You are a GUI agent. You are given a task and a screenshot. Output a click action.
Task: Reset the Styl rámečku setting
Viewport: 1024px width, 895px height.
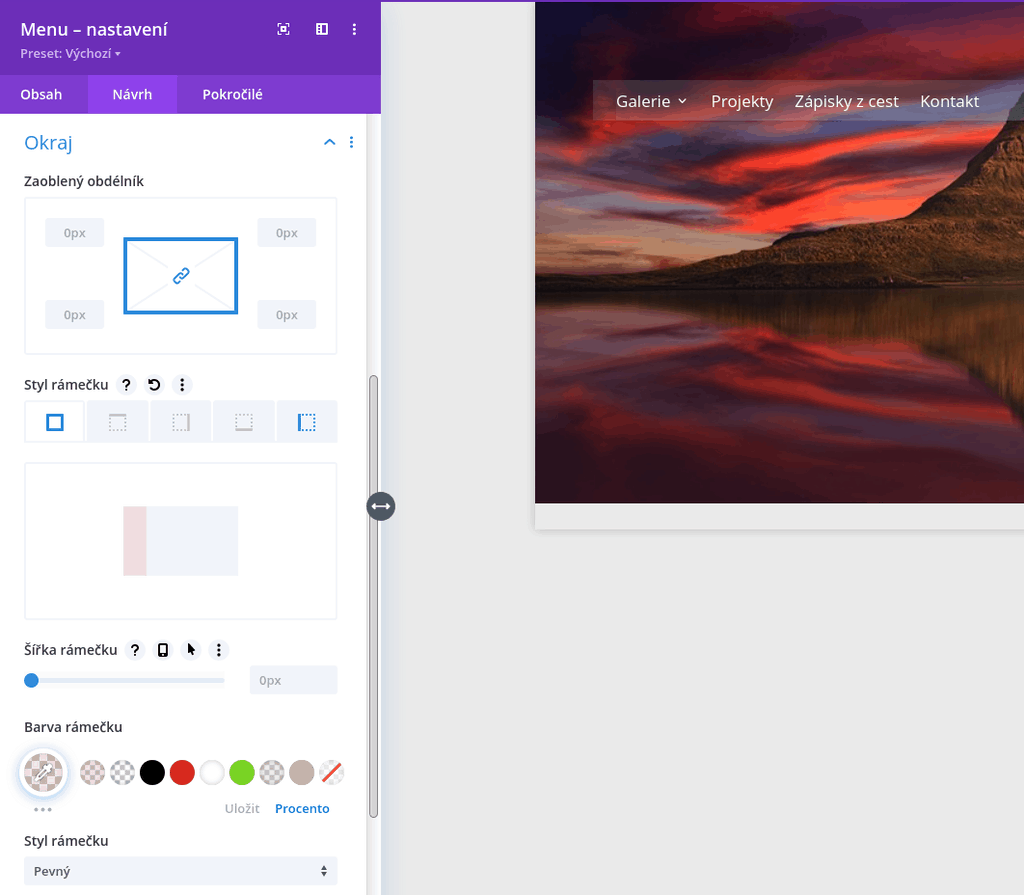(154, 385)
